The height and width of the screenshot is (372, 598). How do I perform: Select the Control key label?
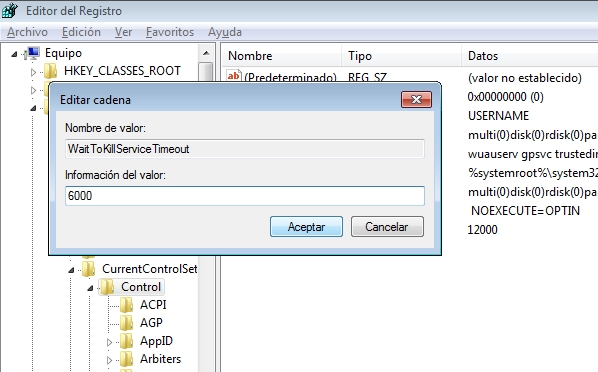141,287
